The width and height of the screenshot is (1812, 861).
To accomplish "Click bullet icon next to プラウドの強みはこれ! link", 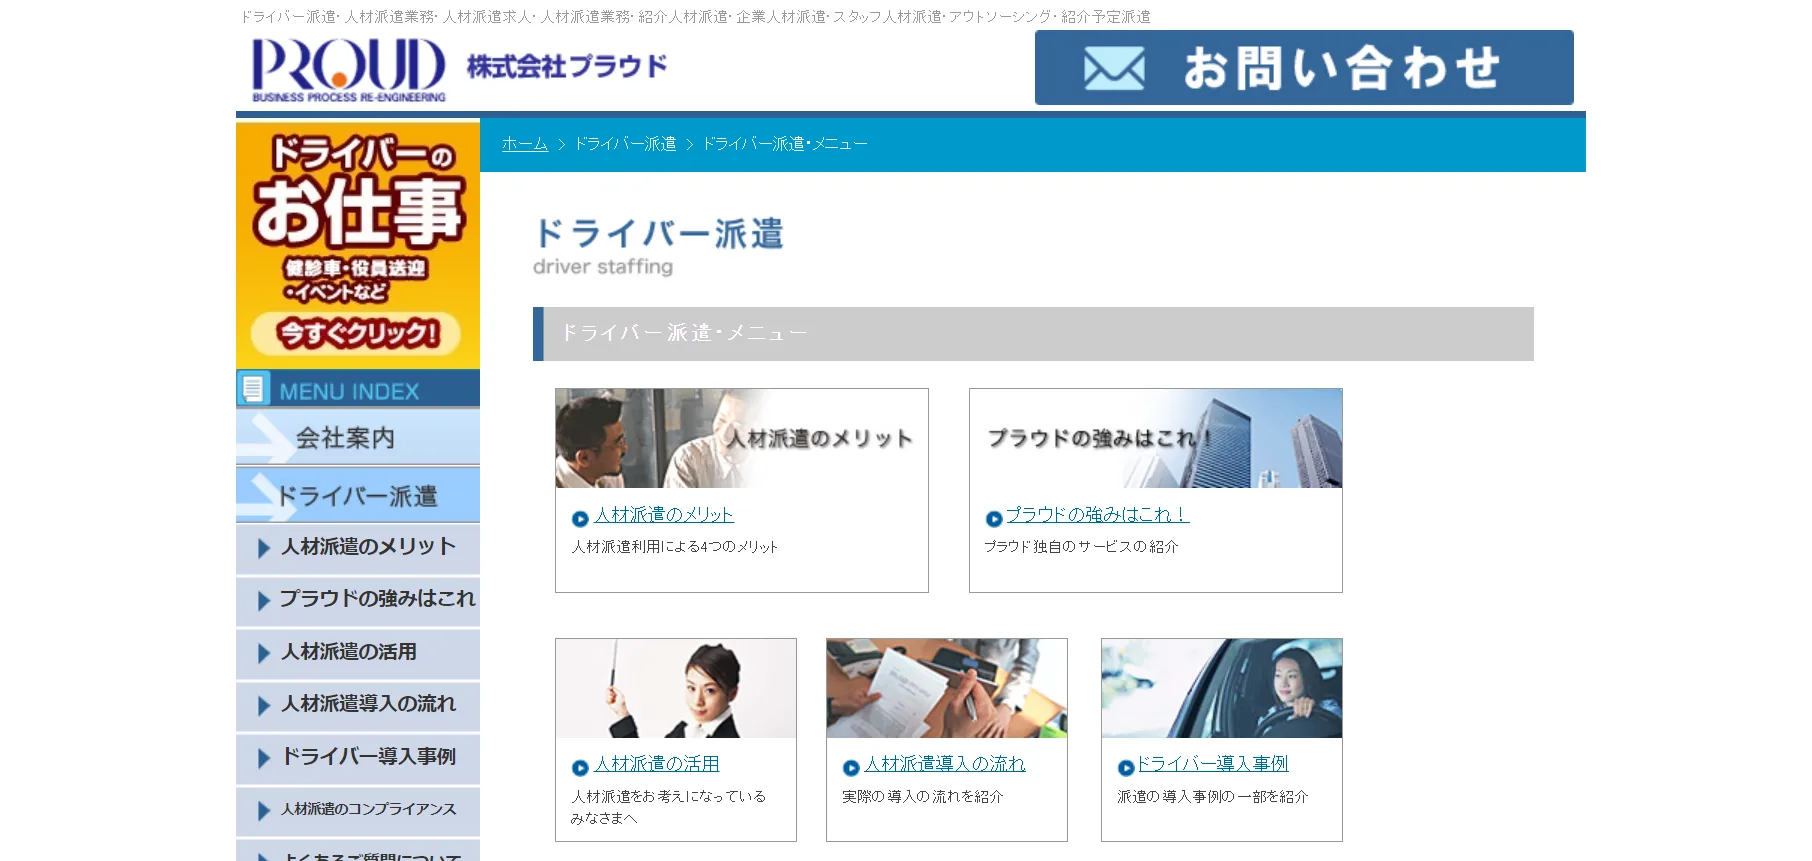I will (994, 519).
